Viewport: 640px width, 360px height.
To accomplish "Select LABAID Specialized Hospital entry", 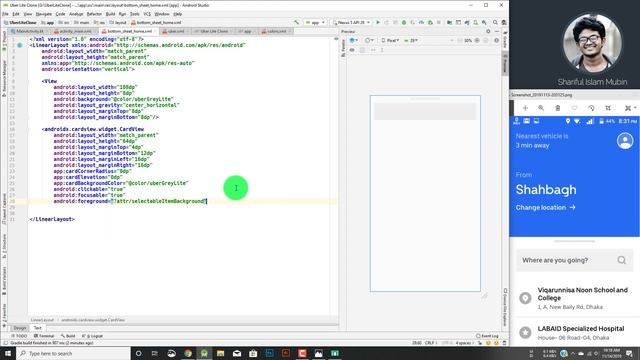I will 574,333.
